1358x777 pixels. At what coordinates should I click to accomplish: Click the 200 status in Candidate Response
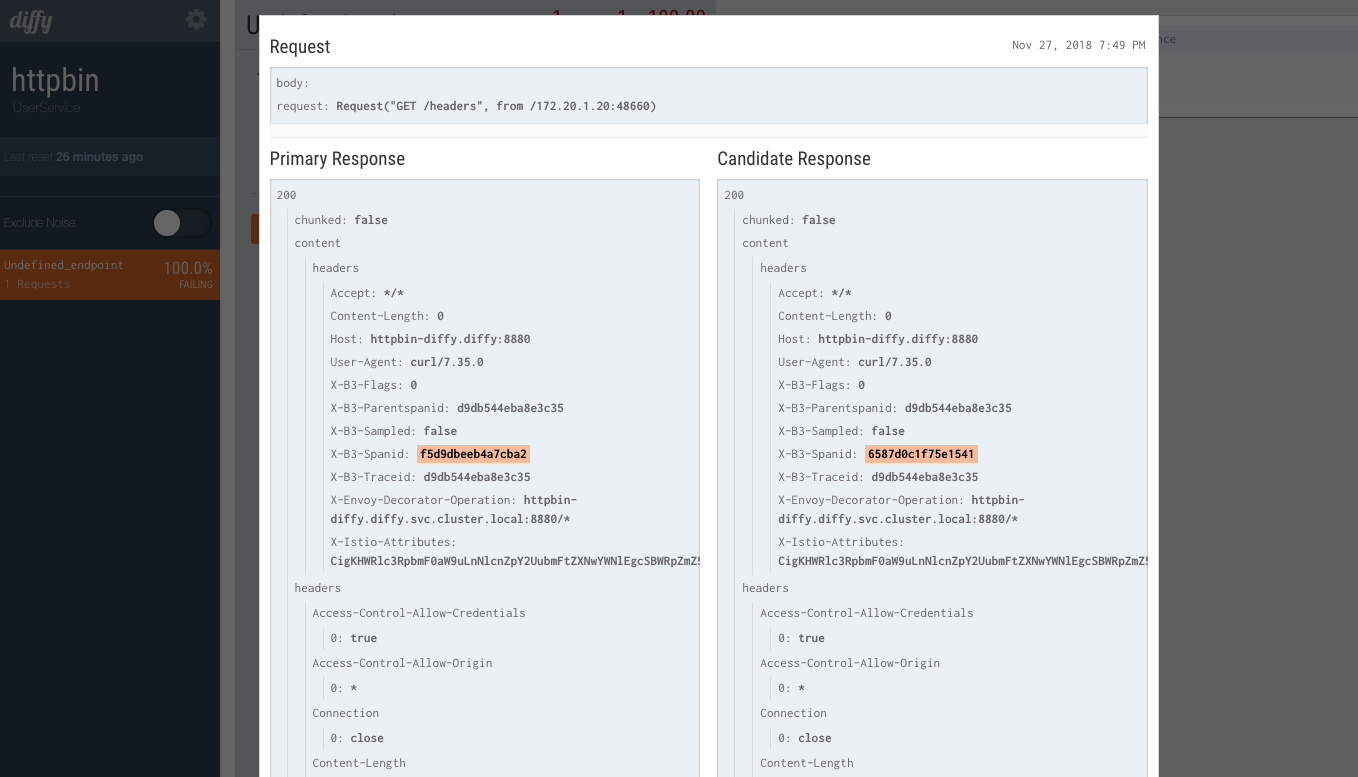(734, 195)
